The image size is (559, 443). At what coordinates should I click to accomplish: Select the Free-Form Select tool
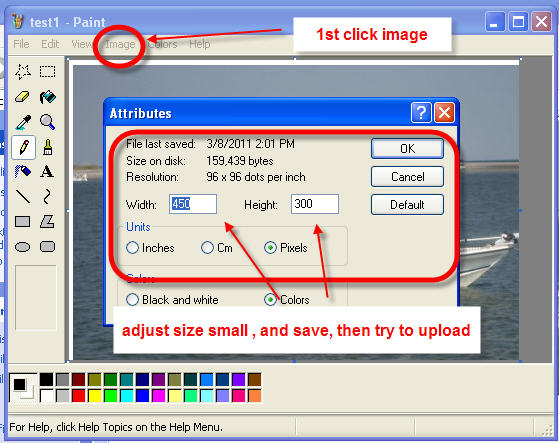(x=23, y=72)
